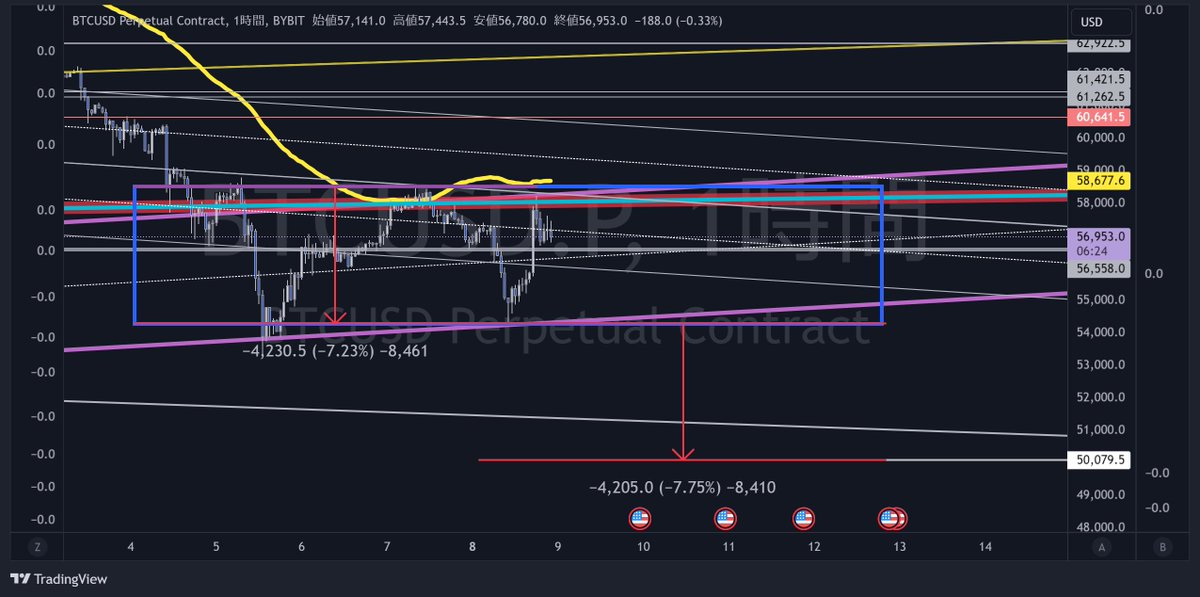Click the 53,000.0 price axis tick
This screenshot has width=1200, height=597.
[1102, 365]
